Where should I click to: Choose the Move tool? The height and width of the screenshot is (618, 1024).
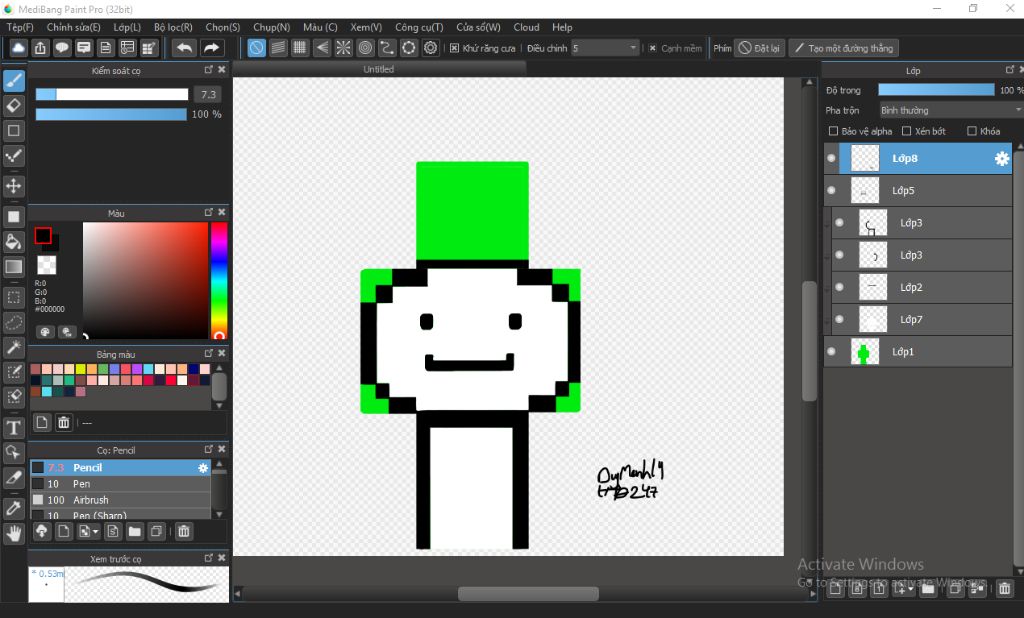coord(14,186)
